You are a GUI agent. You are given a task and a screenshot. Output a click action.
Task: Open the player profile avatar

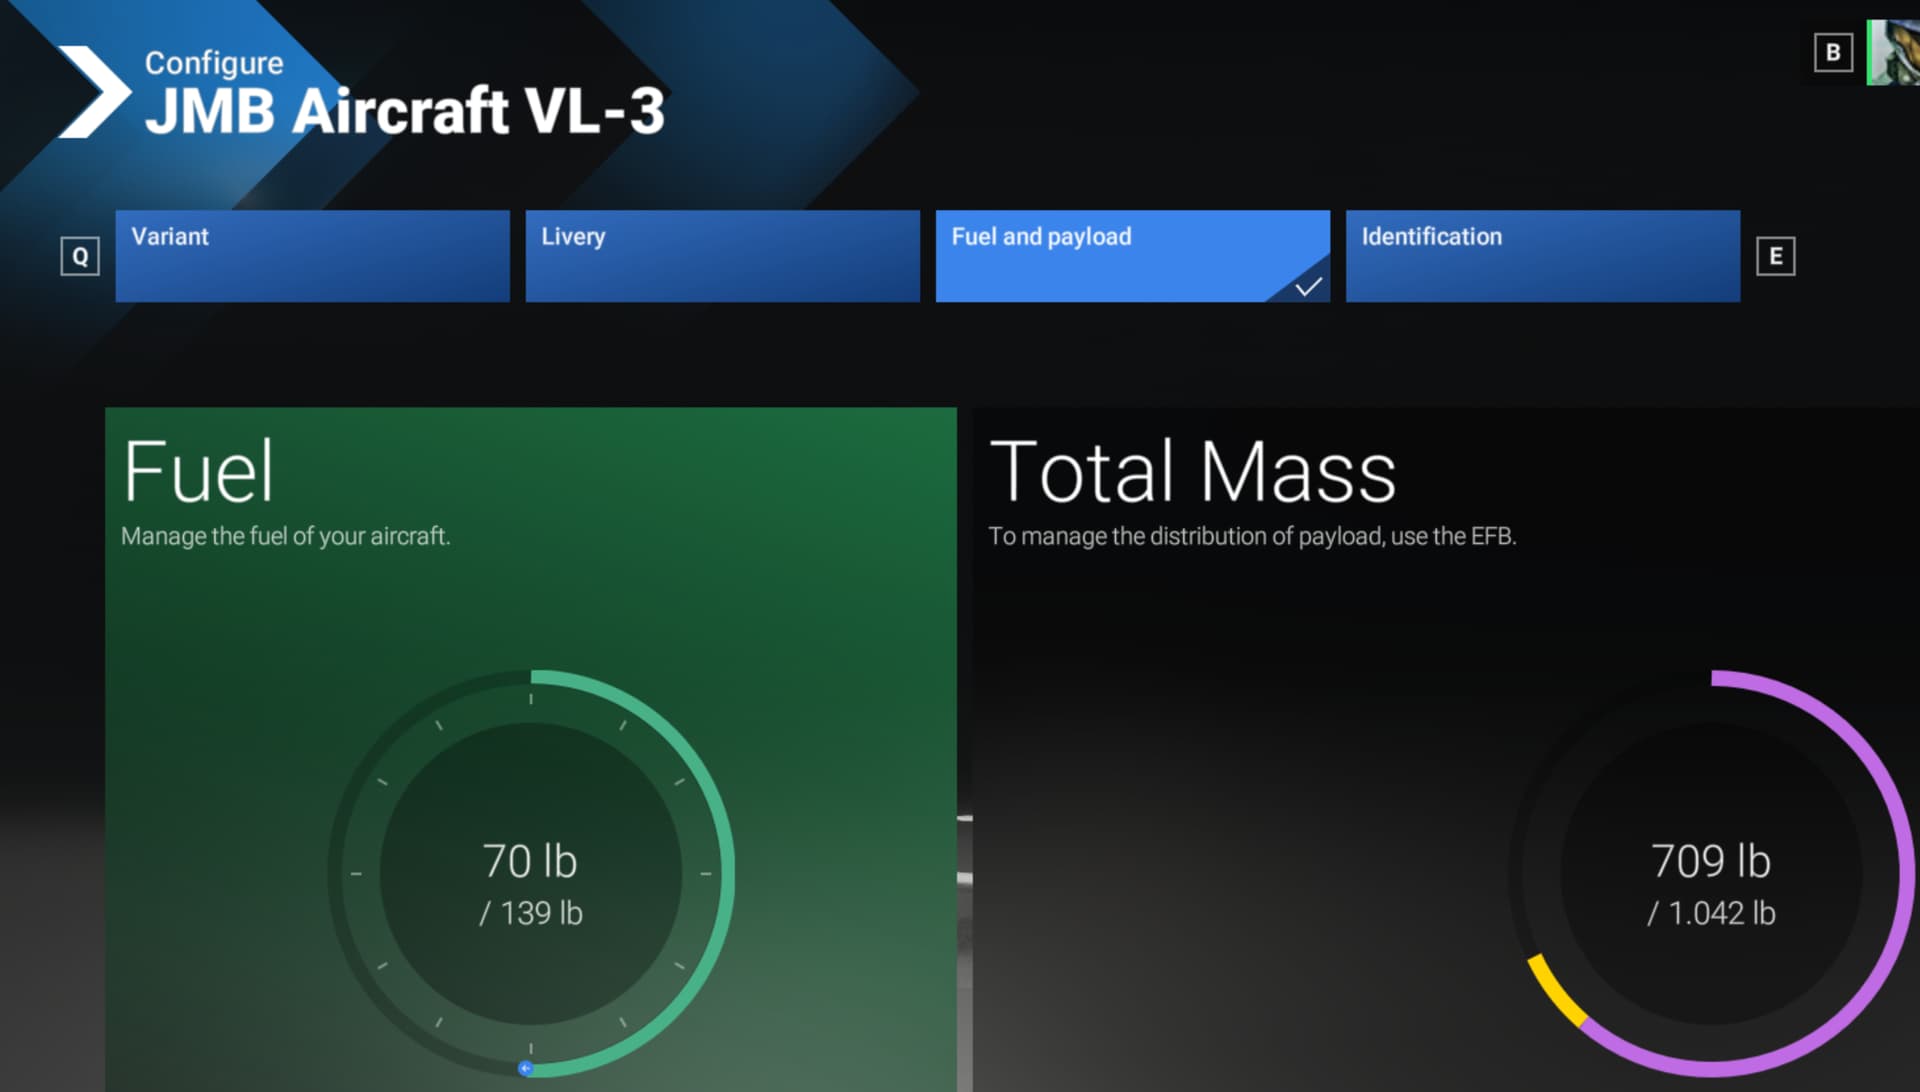point(1893,52)
